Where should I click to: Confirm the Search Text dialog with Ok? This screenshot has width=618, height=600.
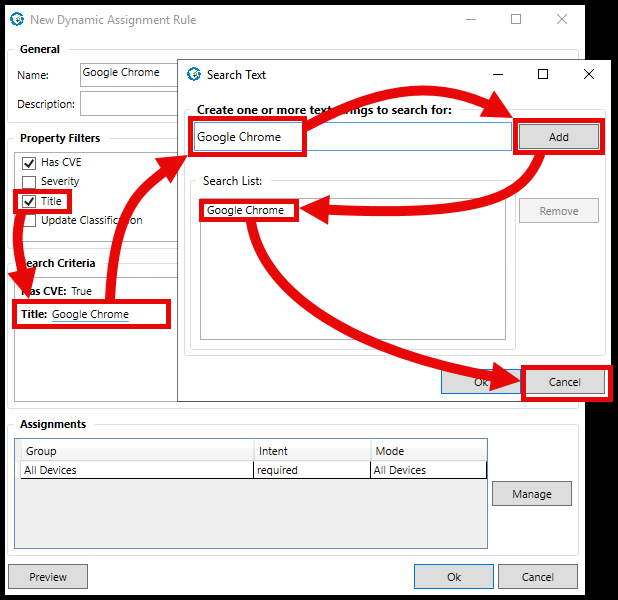tap(480, 382)
